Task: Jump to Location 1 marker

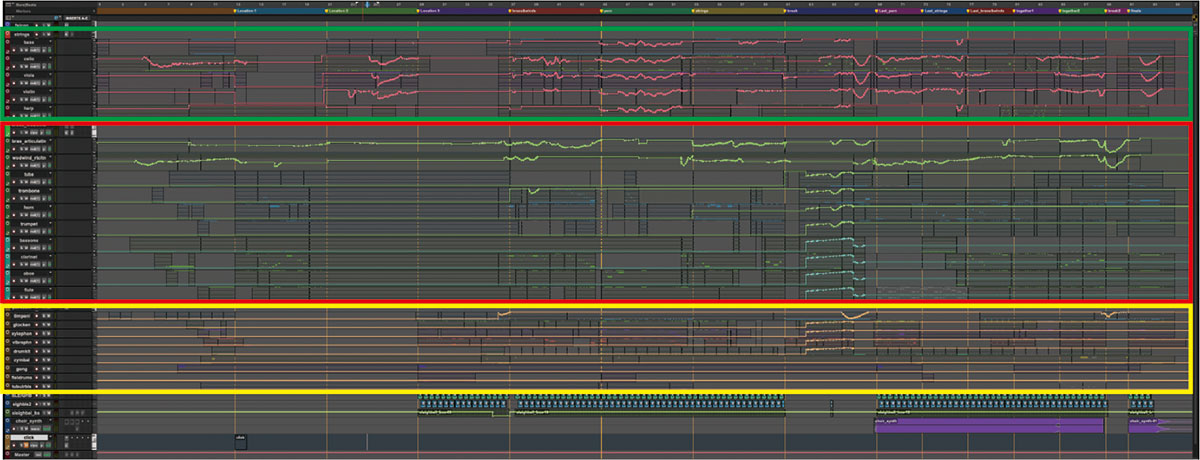Action: click(246, 11)
